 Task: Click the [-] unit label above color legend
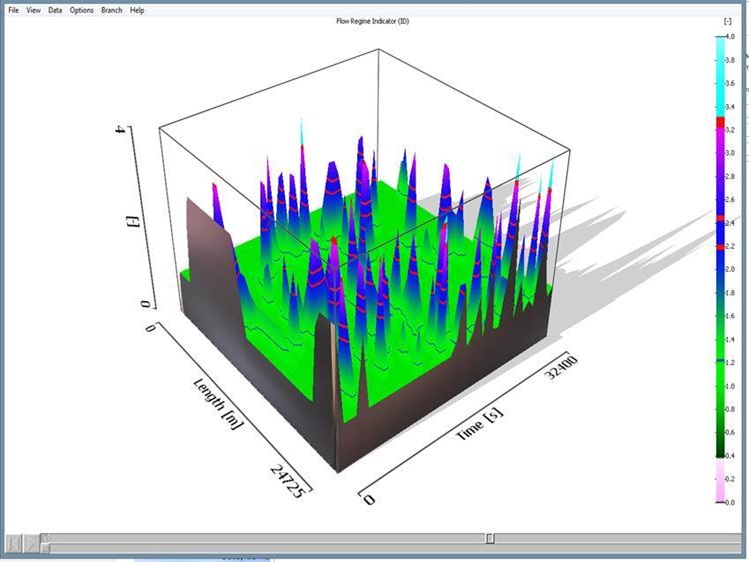coord(727,21)
